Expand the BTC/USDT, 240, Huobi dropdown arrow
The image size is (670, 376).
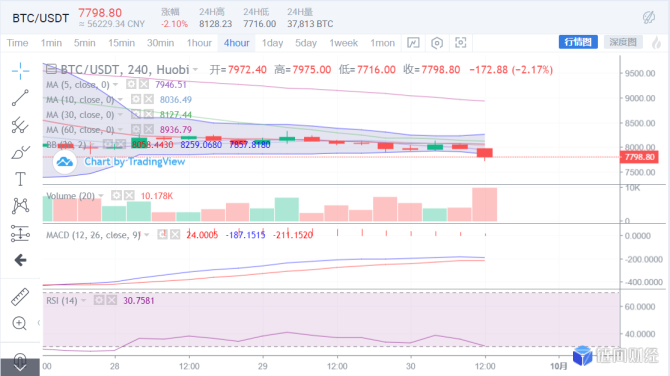tap(195, 70)
